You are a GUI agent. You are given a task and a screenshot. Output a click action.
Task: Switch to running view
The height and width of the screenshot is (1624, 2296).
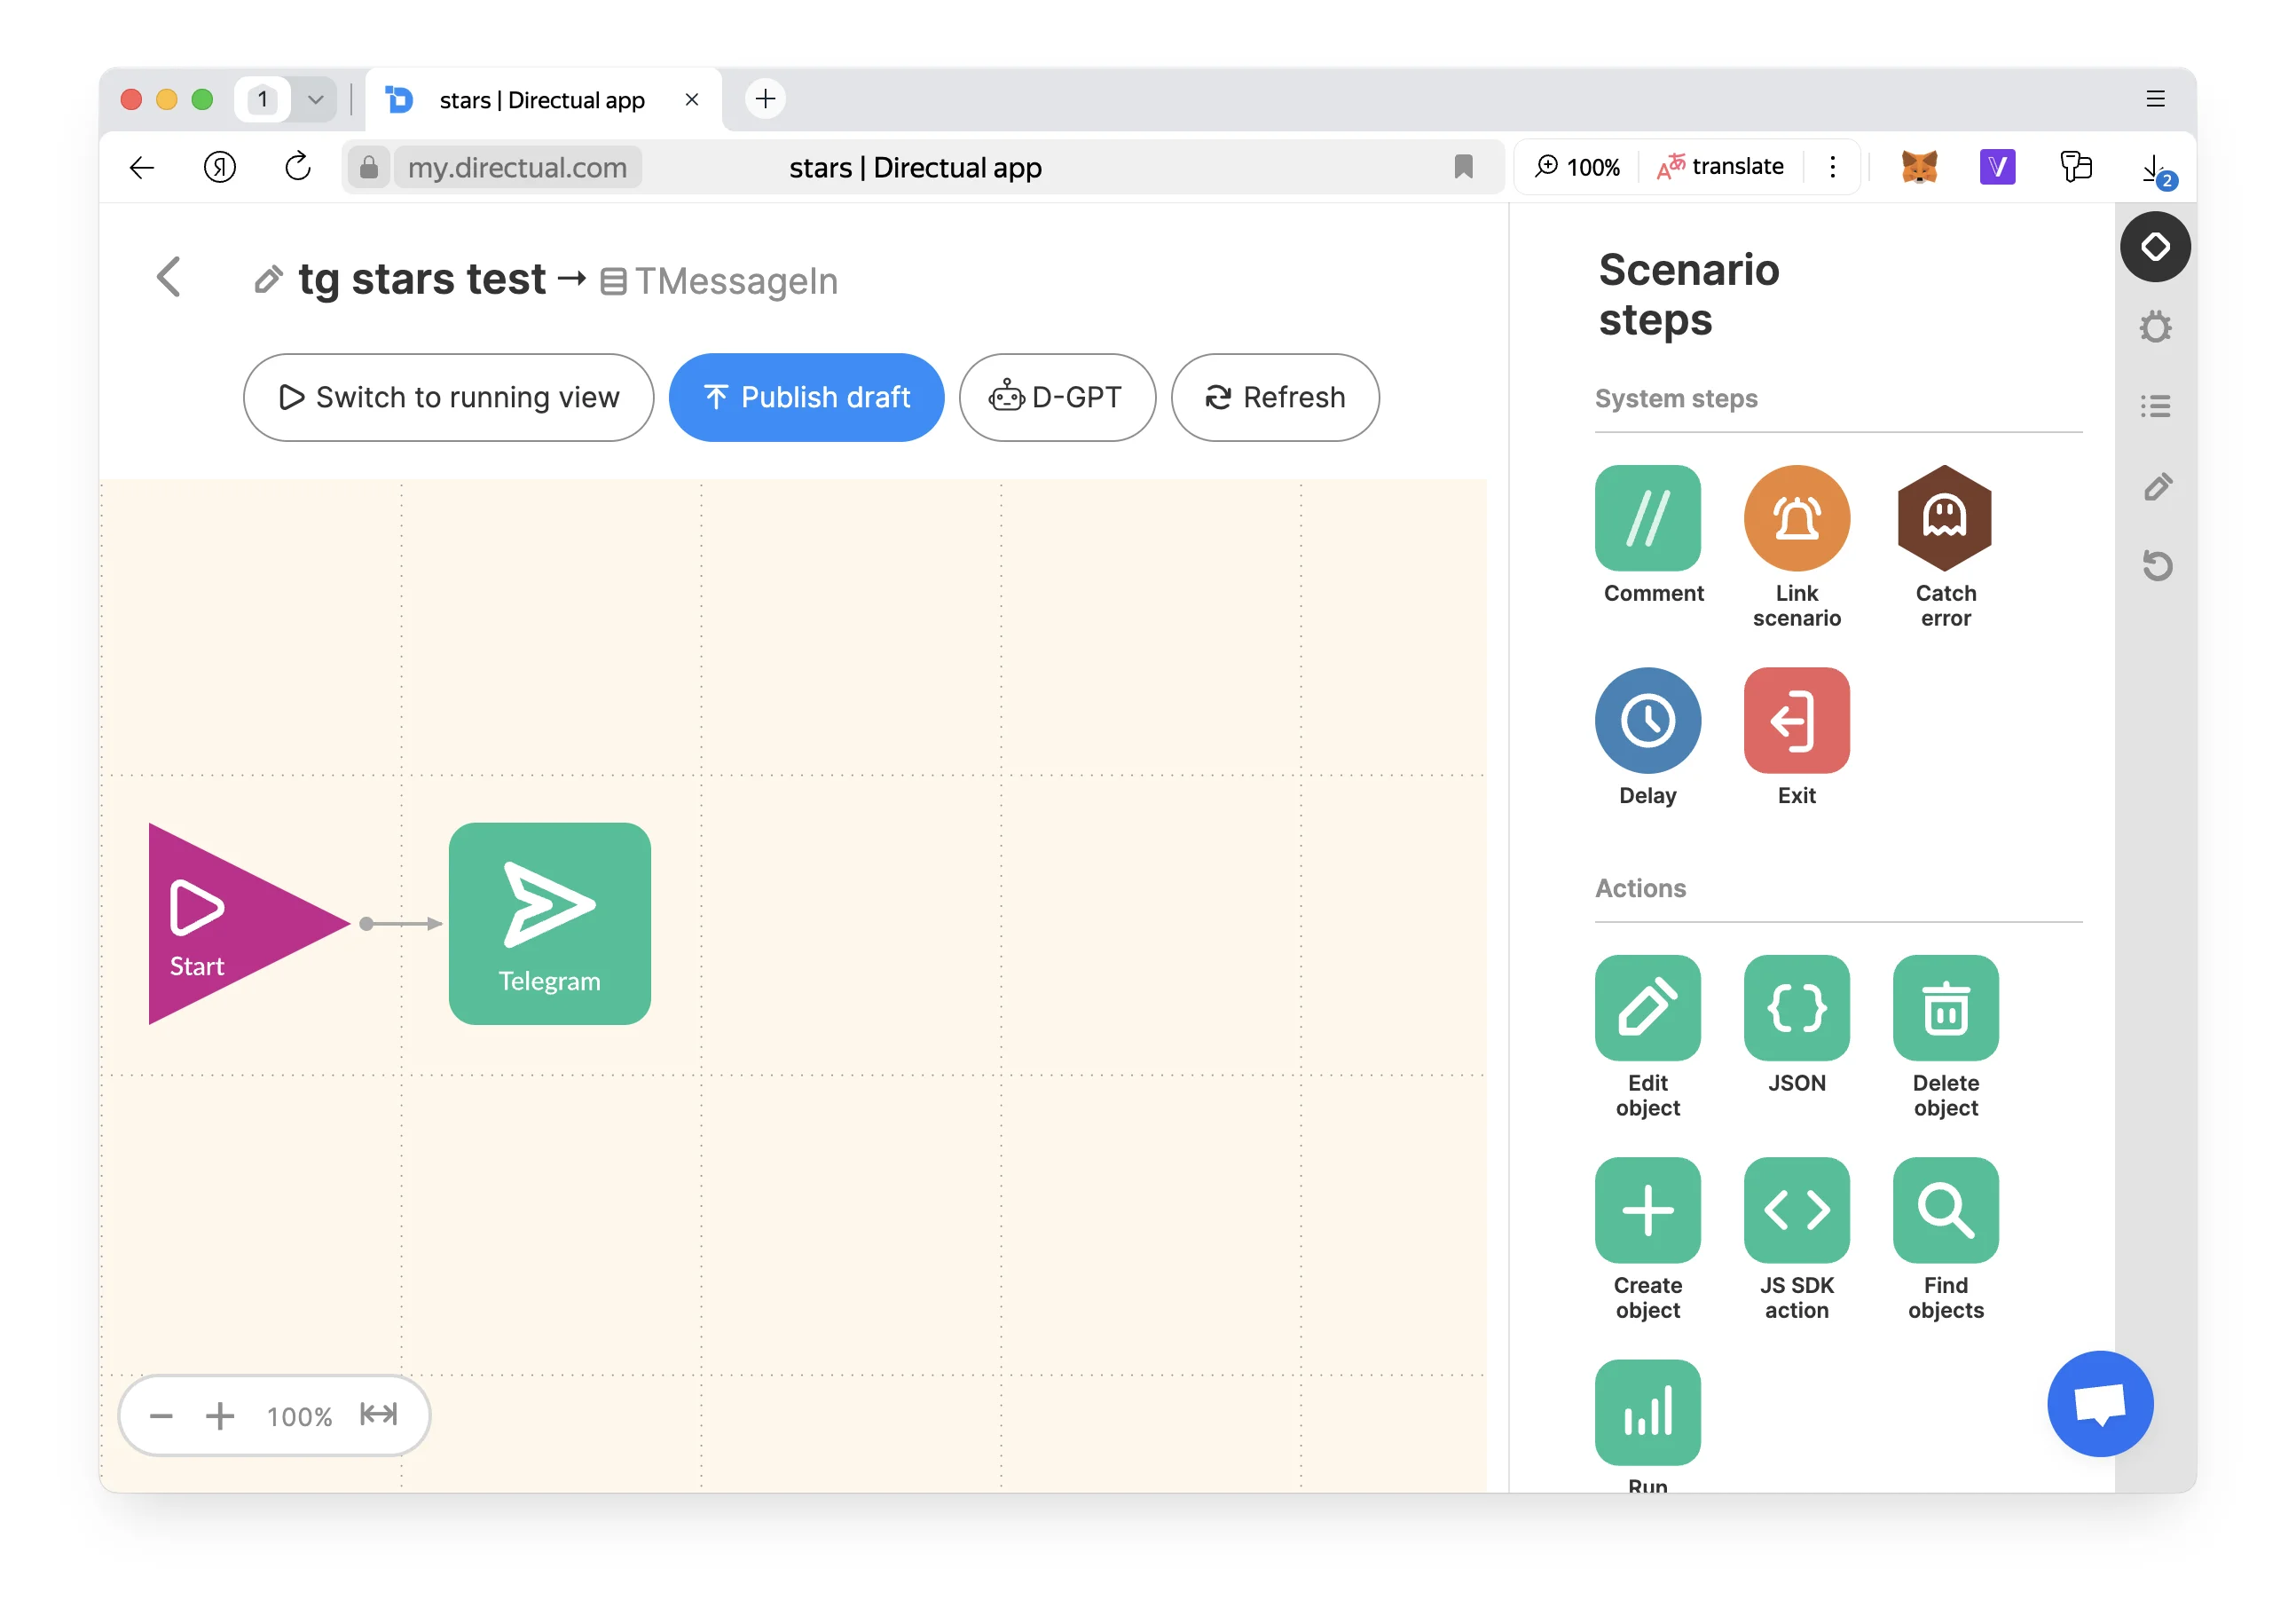448,397
